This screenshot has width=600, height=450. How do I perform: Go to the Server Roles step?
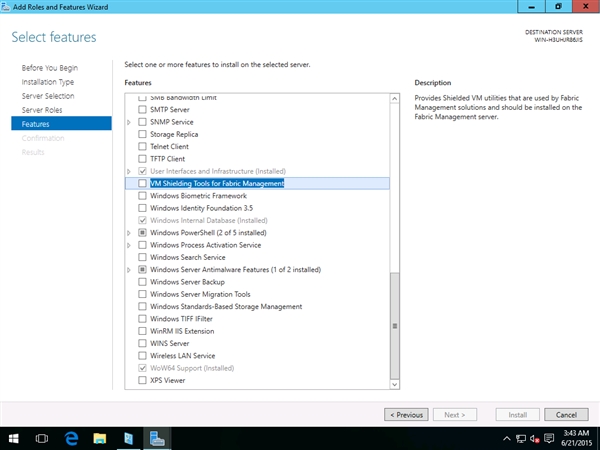(x=42, y=110)
